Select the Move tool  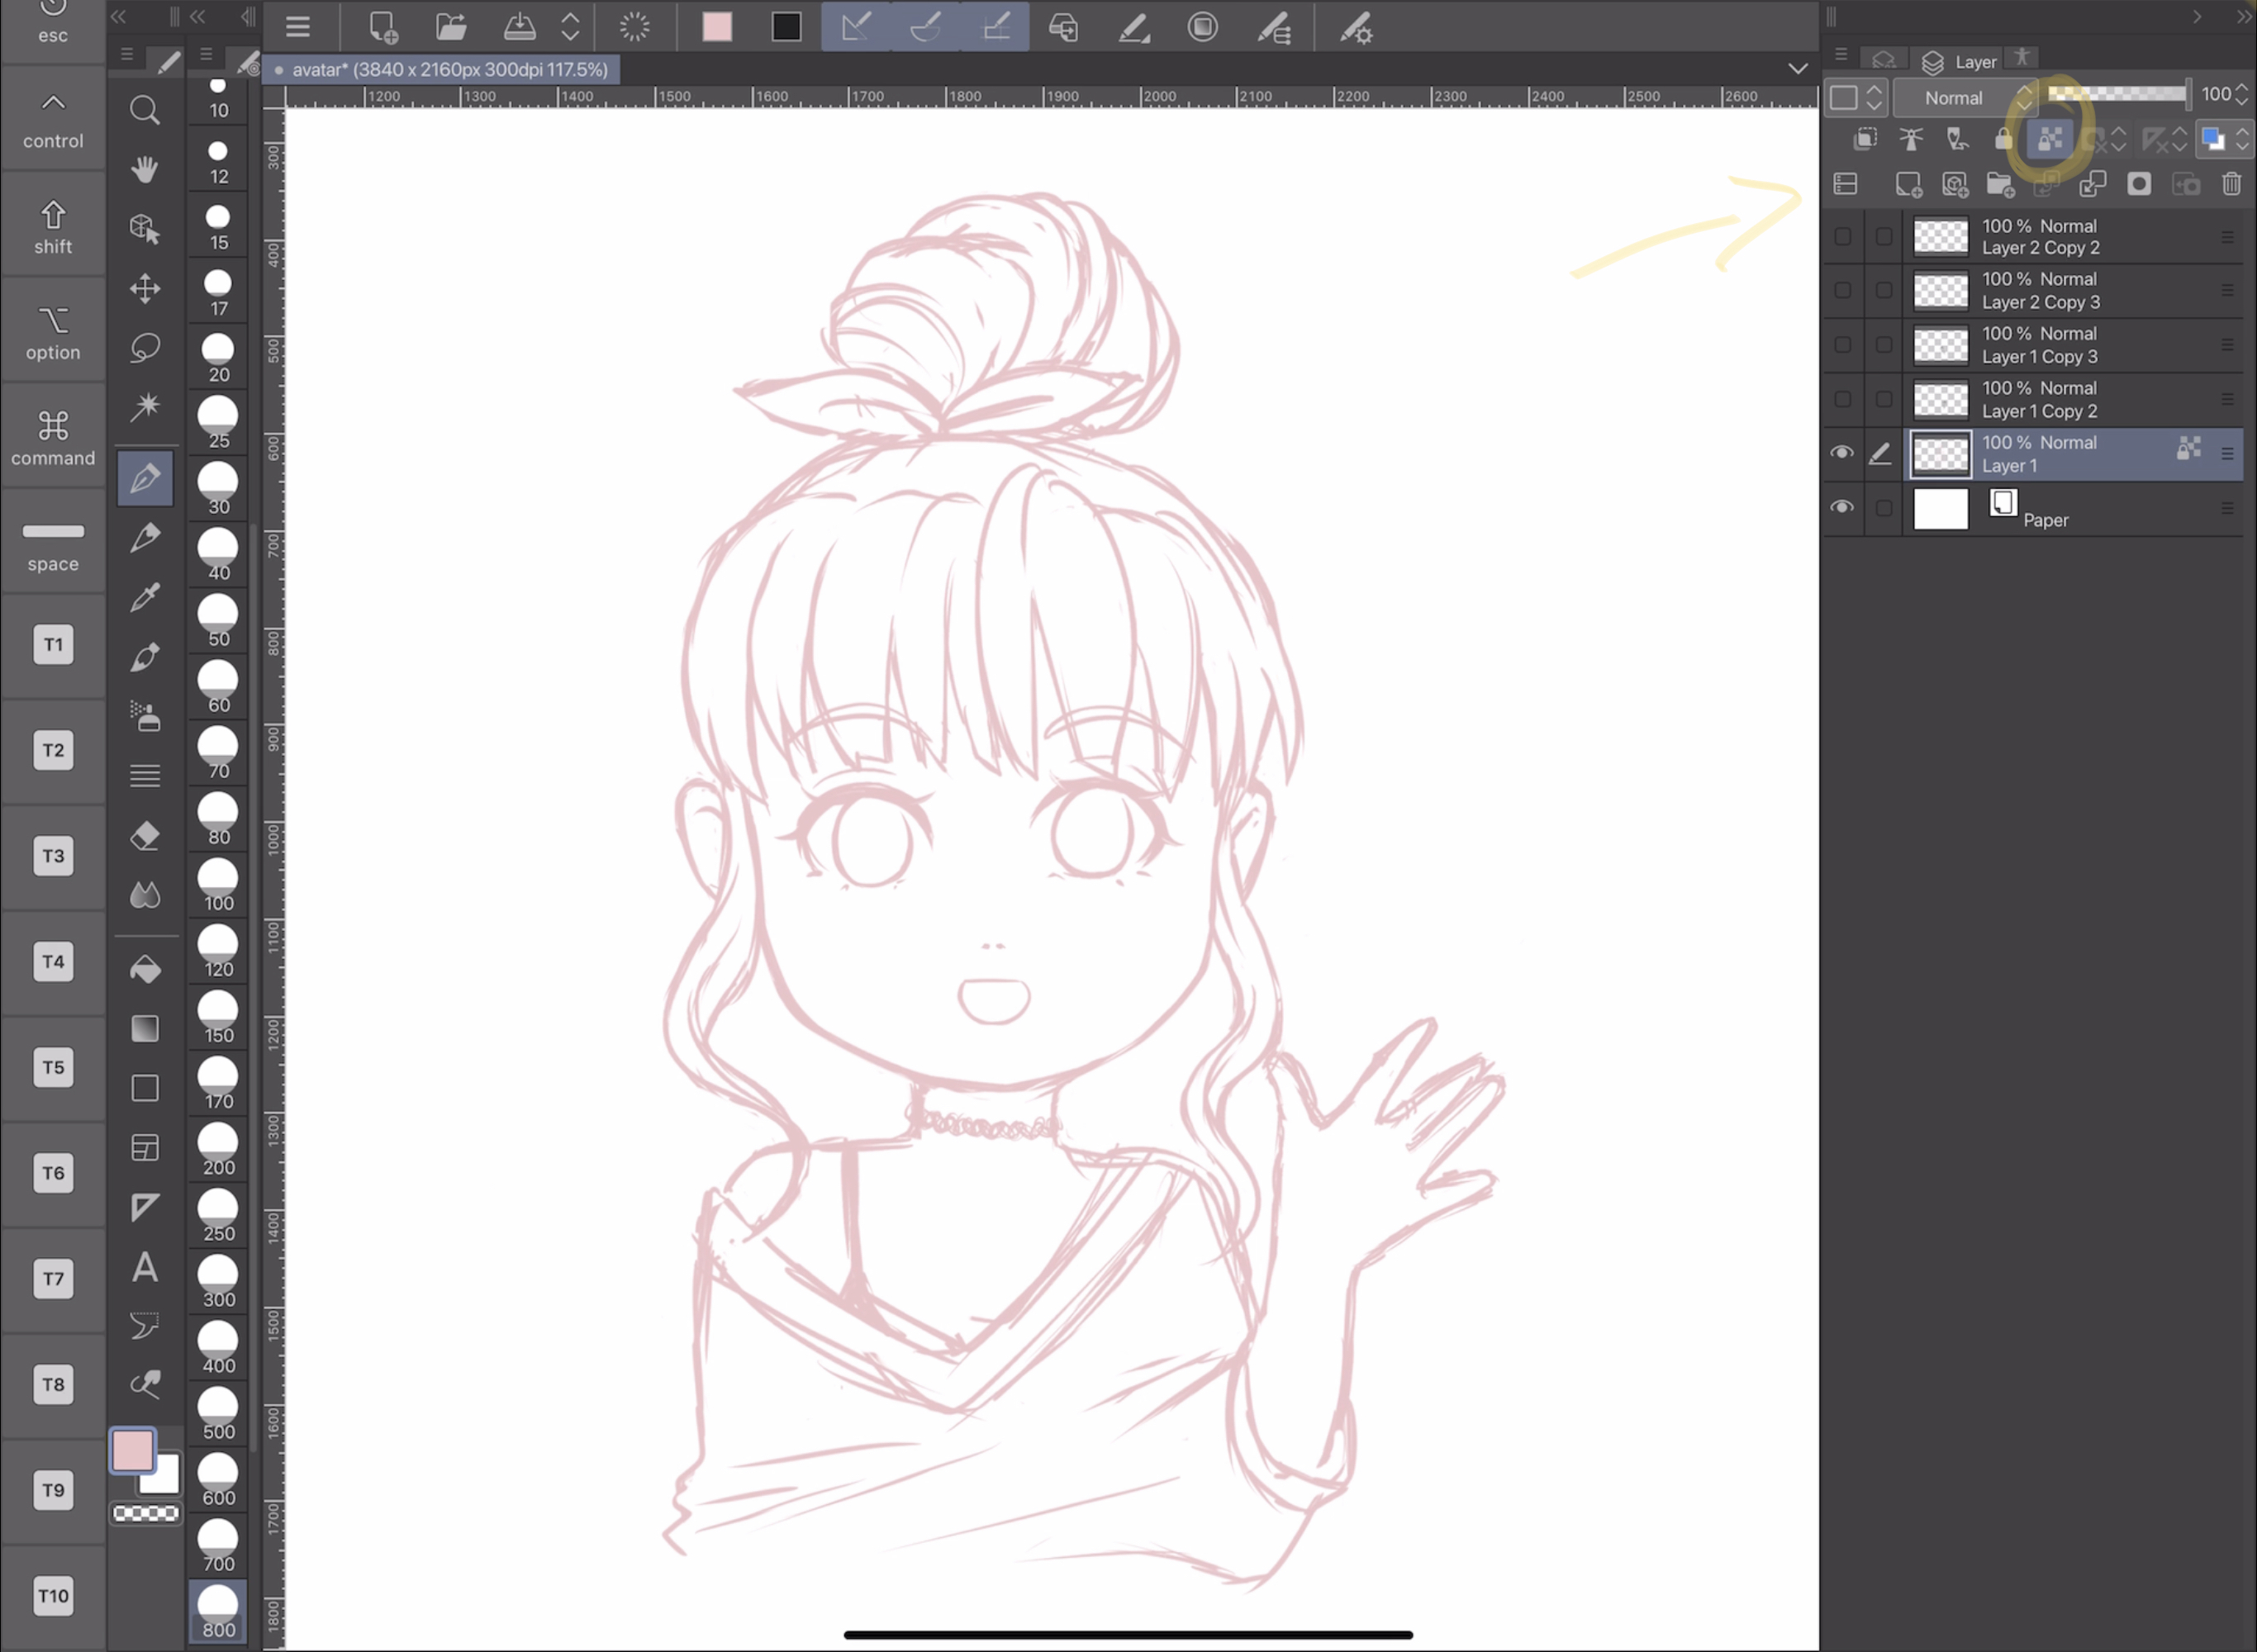[145, 287]
